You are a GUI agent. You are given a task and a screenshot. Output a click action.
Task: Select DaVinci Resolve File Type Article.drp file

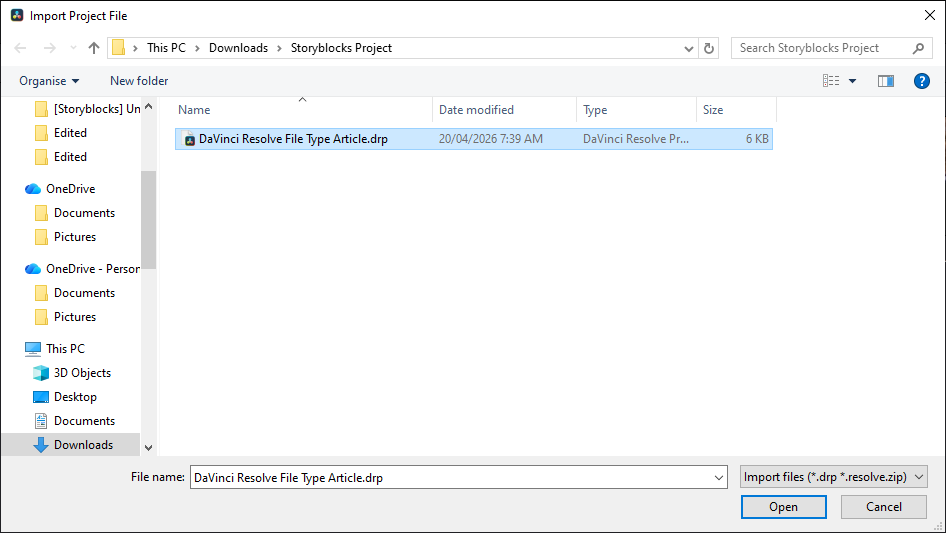point(474,139)
